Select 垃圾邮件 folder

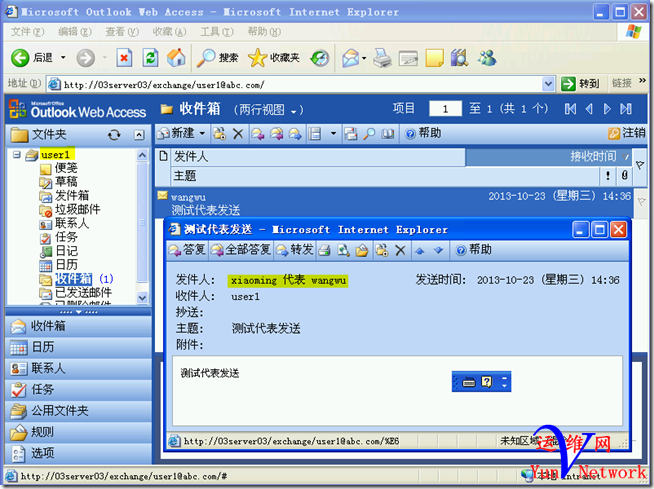[78, 209]
